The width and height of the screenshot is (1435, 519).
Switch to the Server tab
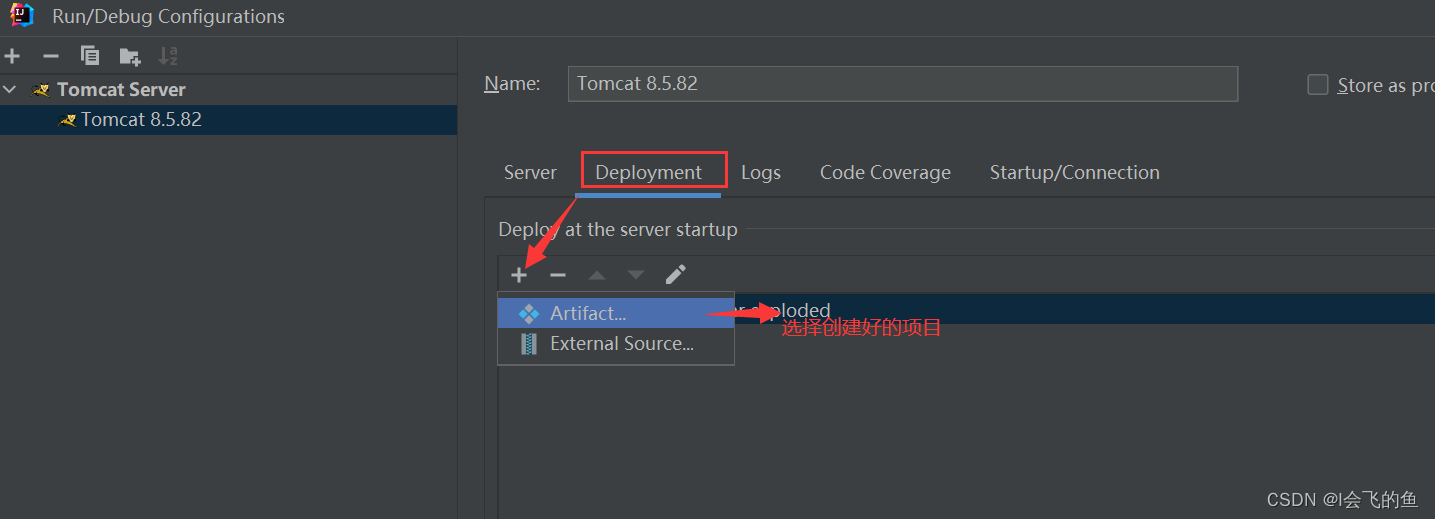click(x=530, y=173)
